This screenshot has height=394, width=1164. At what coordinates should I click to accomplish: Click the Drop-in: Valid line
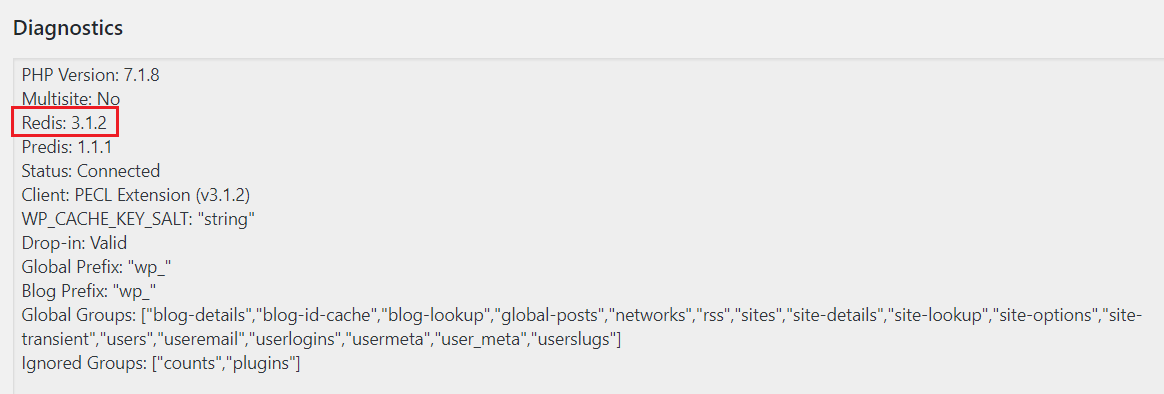coord(74,243)
